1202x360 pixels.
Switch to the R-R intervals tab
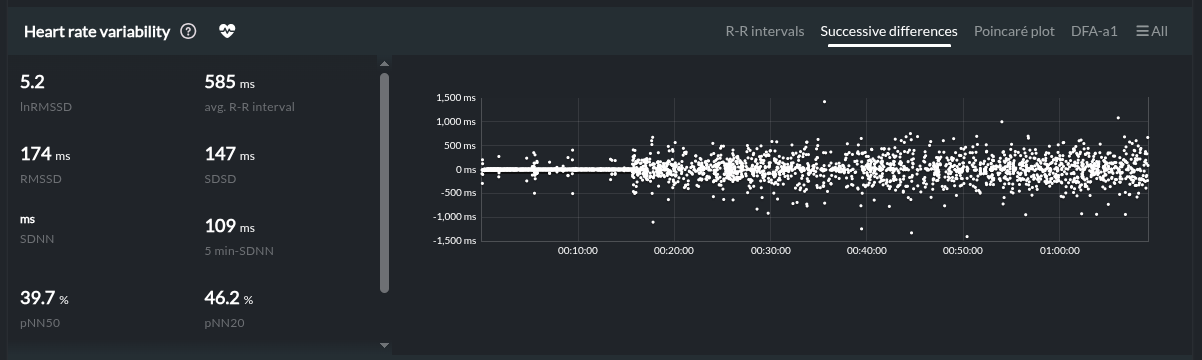pyautogui.click(x=764, y=31)
